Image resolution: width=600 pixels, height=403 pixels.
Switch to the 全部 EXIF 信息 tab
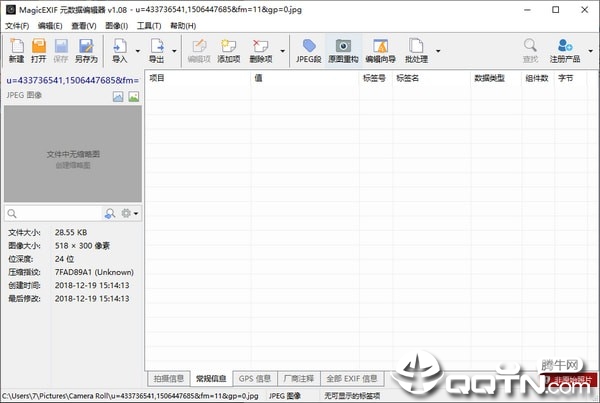(x=352, y=379)
